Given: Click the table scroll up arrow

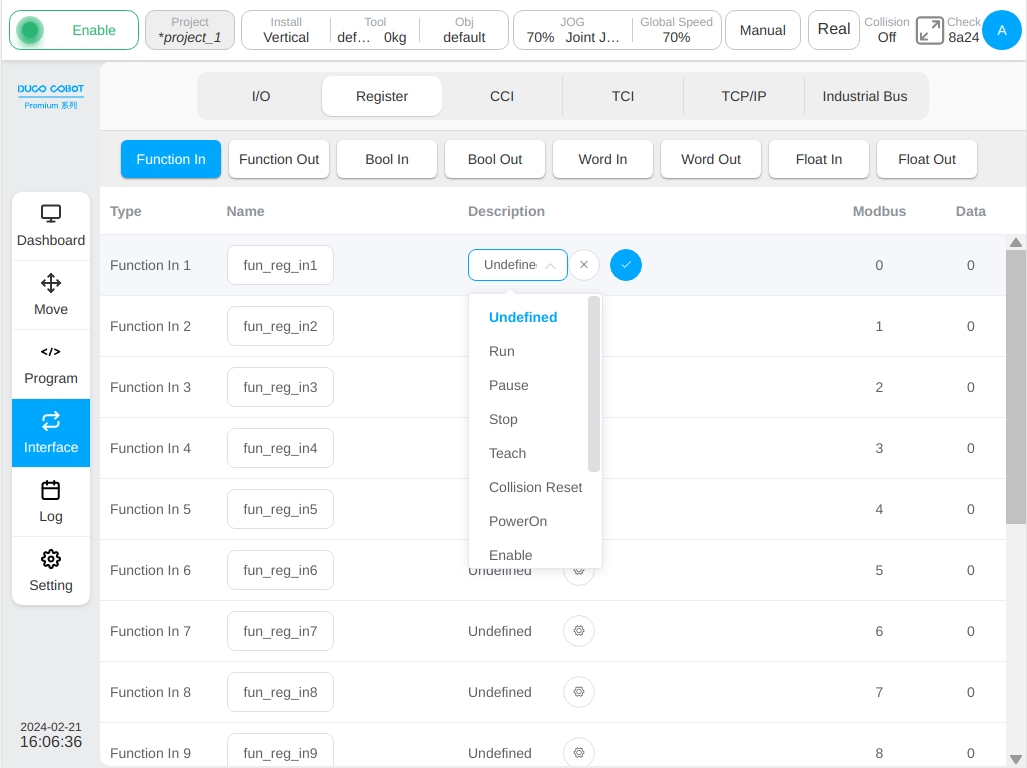Looking at the screenshot, I should pyautogui.click(x=1016, y=242).
